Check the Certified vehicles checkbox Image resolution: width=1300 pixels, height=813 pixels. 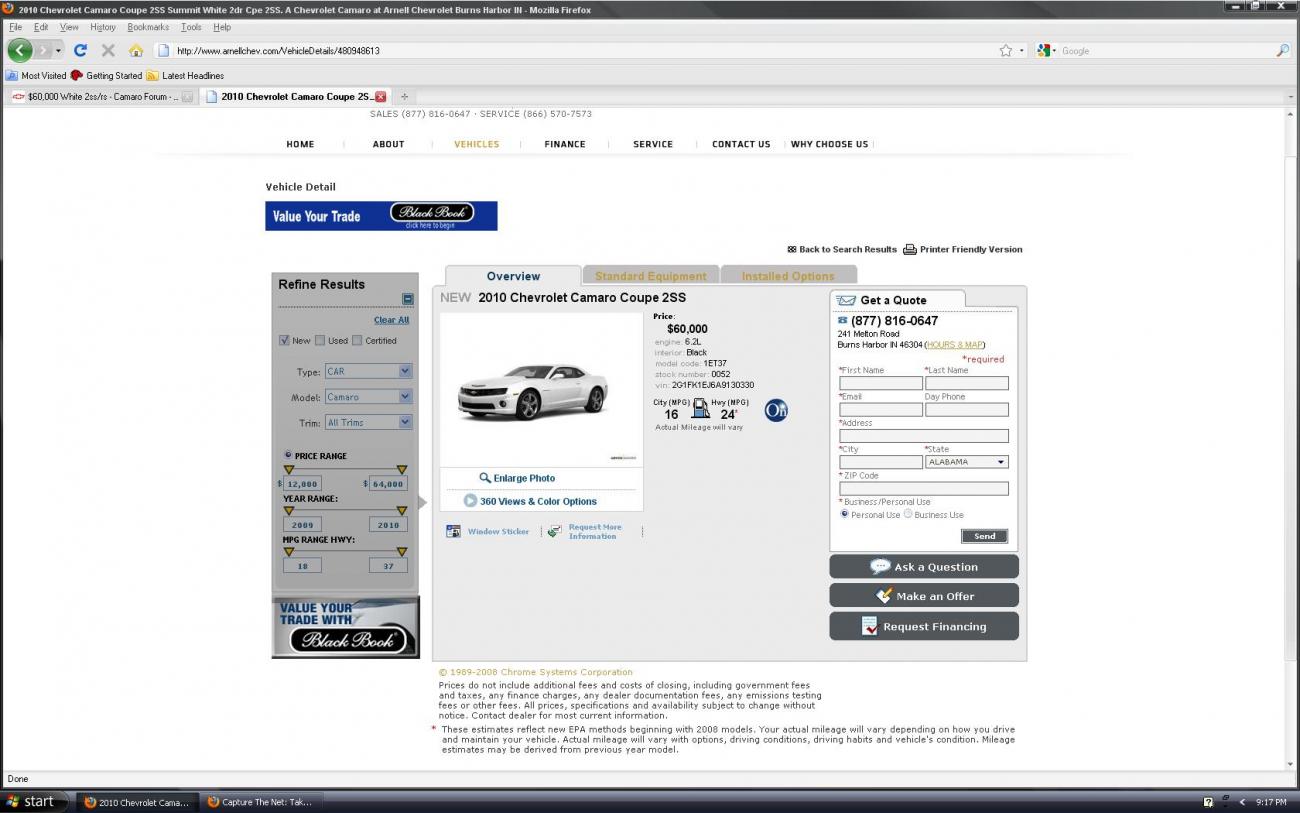pyautogui.click(x=357, y=340)
